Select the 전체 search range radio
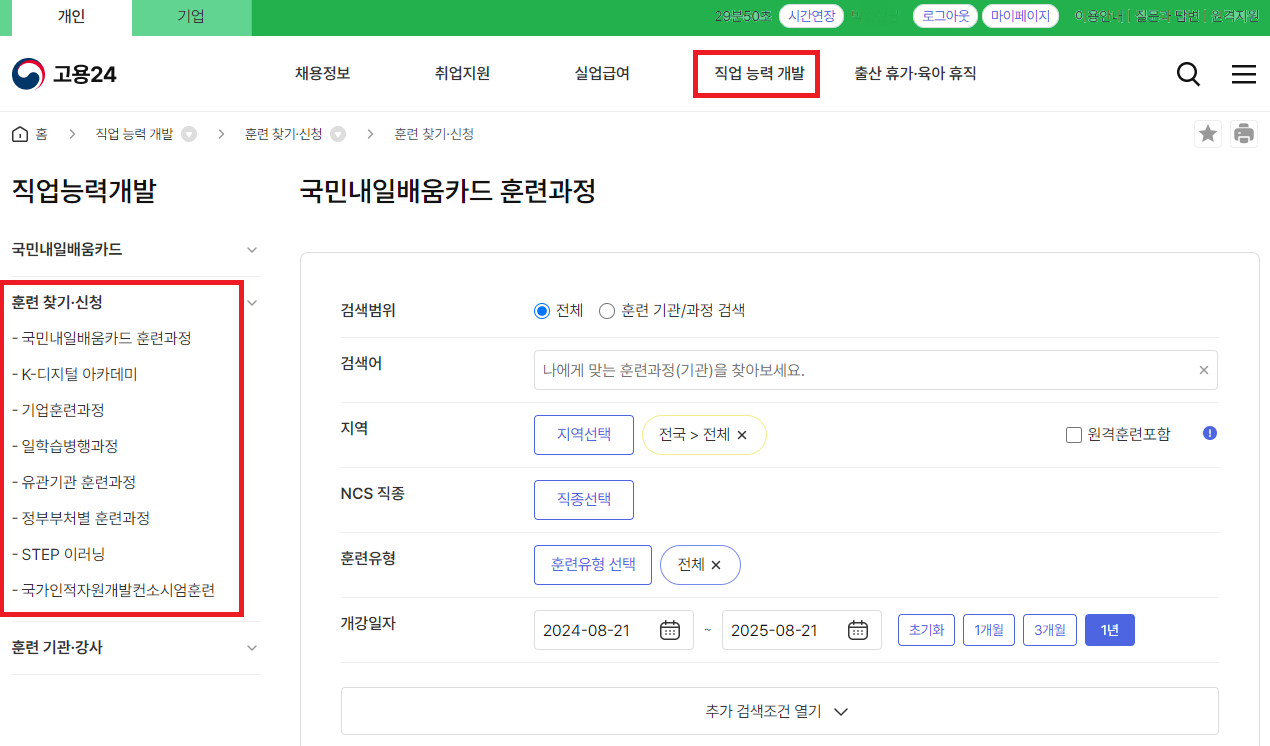The height and width of the screenshot is (746, 1270). click(543, 311)
